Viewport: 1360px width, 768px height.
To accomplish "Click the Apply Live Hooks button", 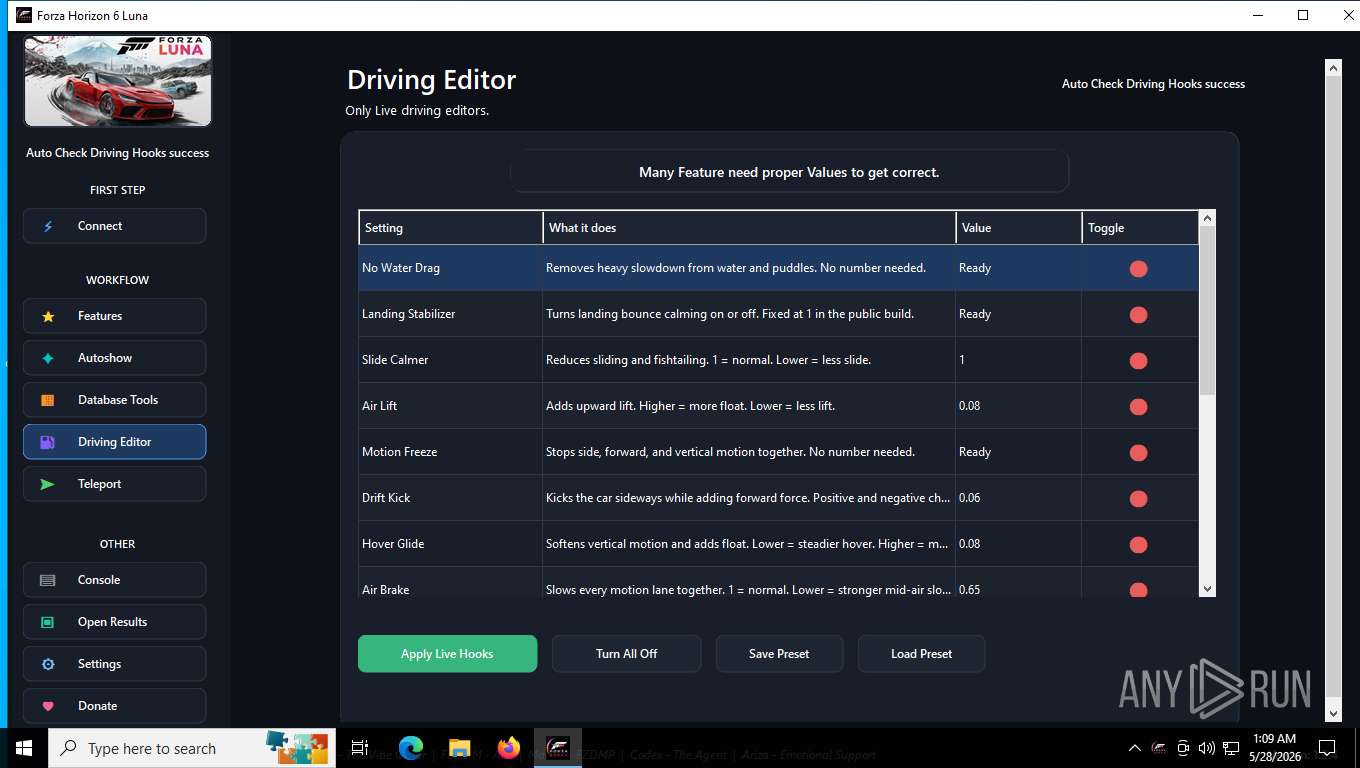I will [447, 654].
